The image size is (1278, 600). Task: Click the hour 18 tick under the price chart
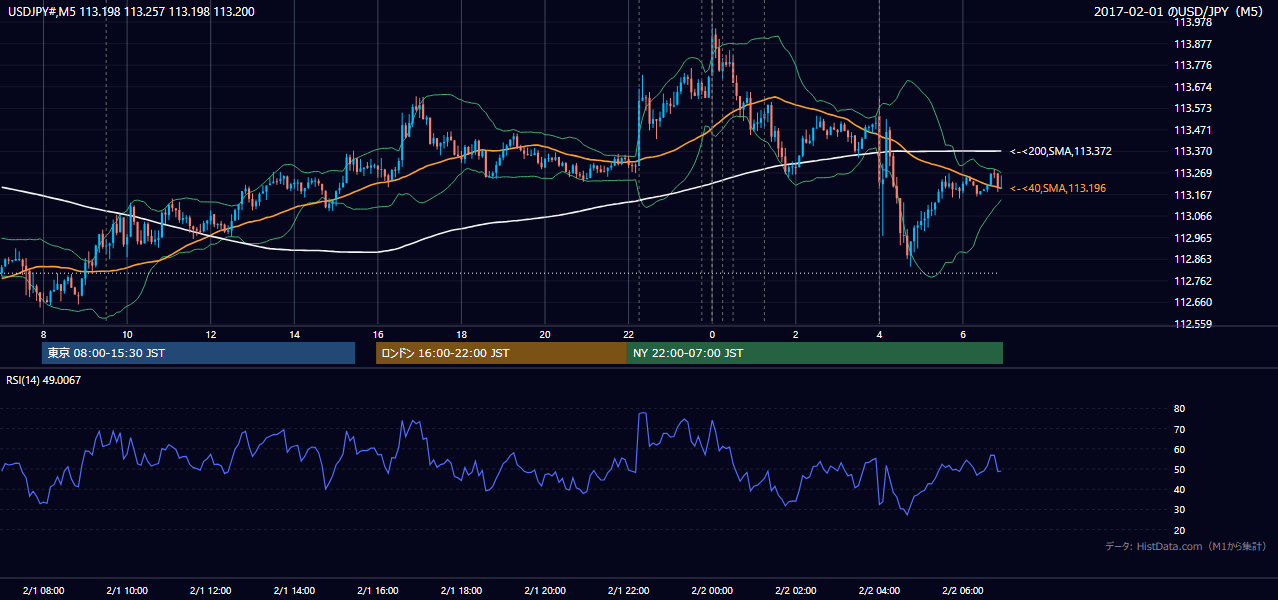pos(461,334)
